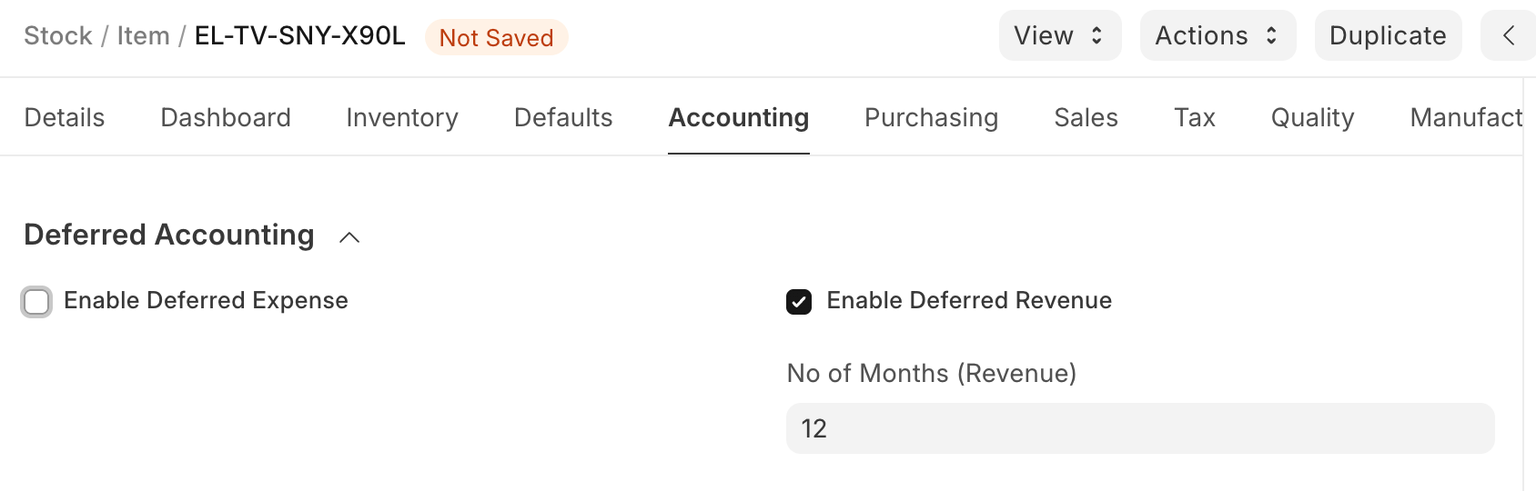Open the Actions dropdown menu

[1217, 36]
